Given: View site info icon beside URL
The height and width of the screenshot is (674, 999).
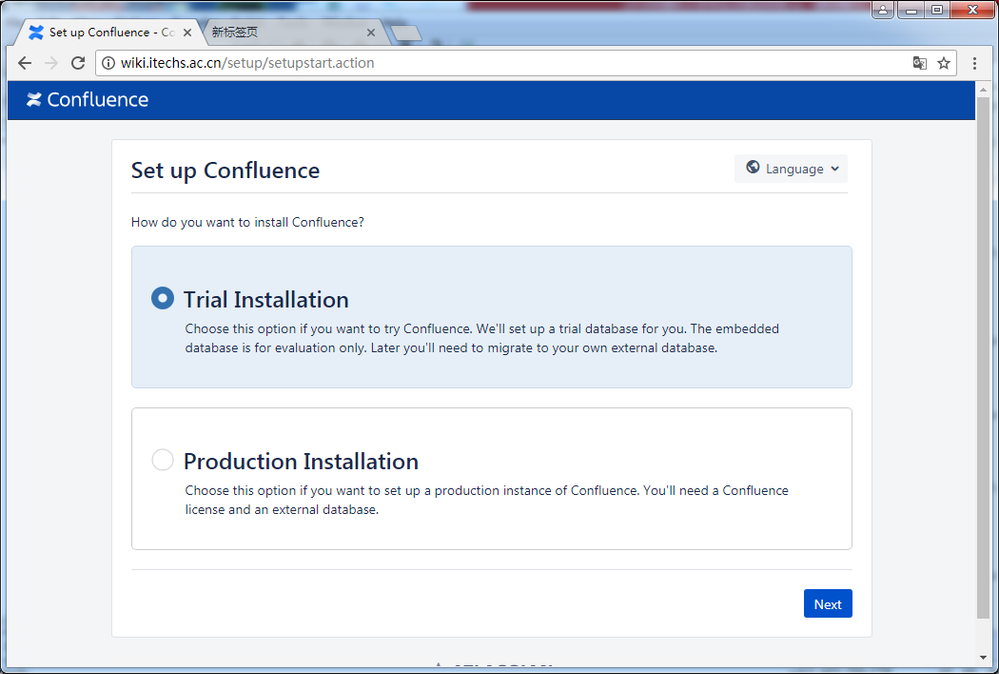Looking at the screenshot, I should [109, 63].
